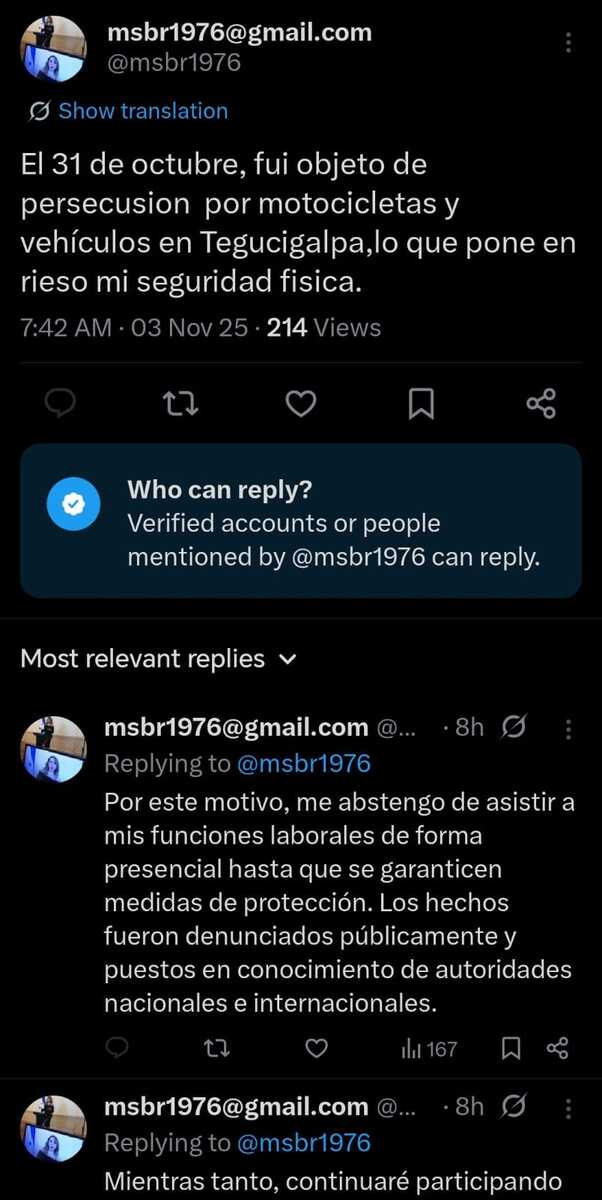Comment on the first reply
This screenshot has height=1200, width=602.
click(117, 1048)
